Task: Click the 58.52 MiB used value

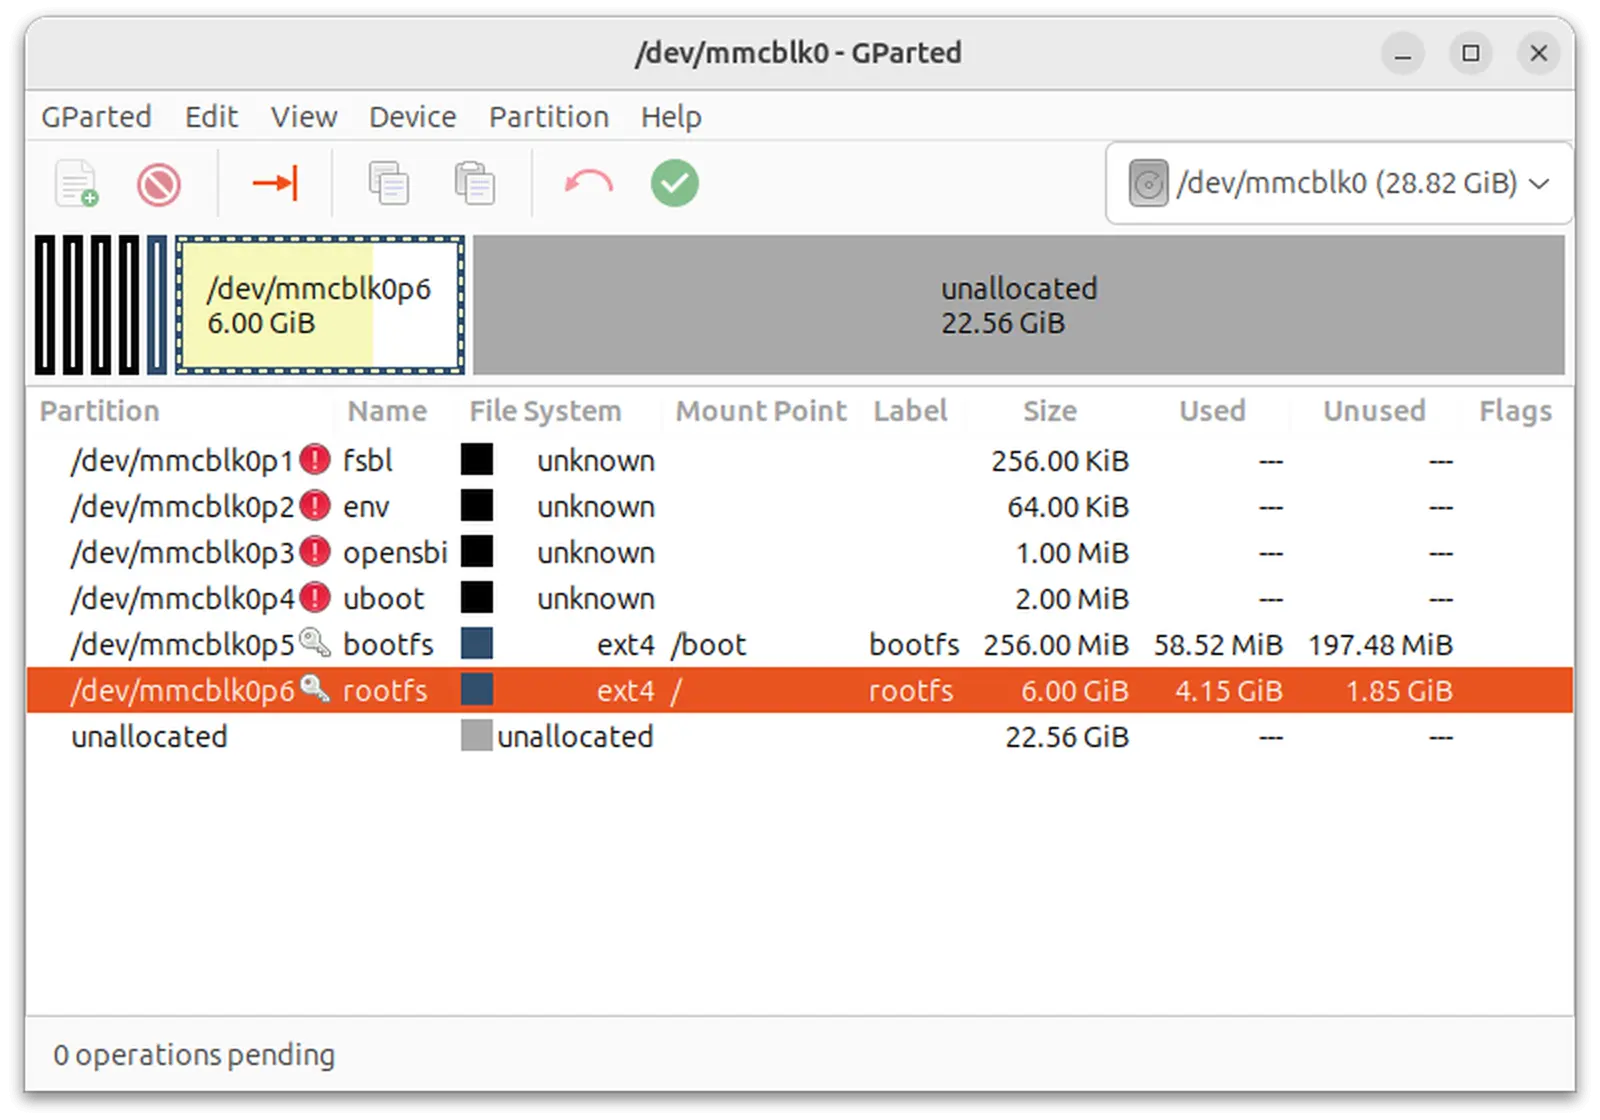Action: (1218, 644)
